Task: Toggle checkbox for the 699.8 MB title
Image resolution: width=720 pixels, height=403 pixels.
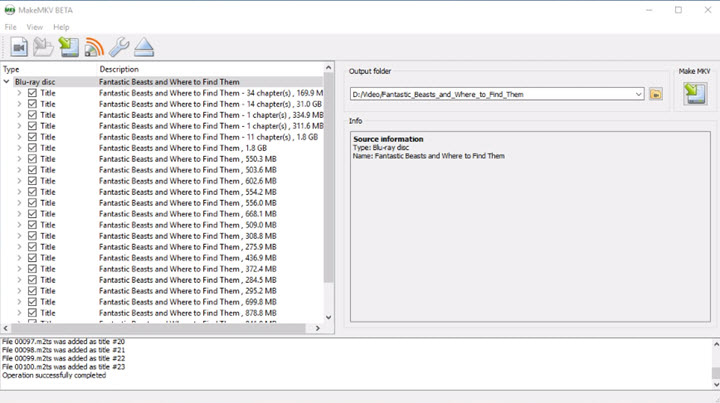Action: [32, 302]
